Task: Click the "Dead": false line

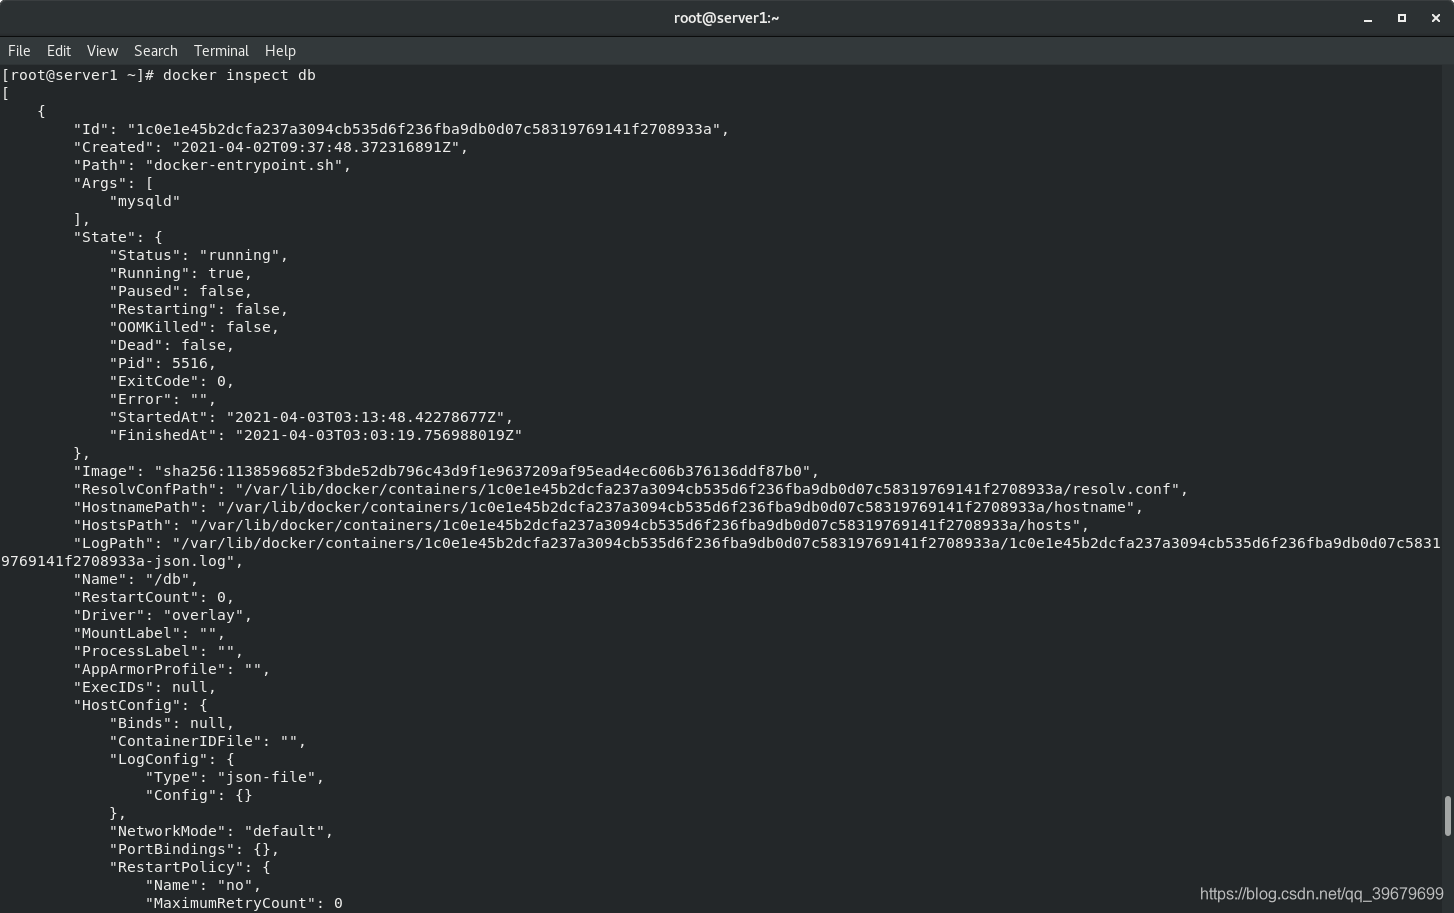Action: point(172,345)
